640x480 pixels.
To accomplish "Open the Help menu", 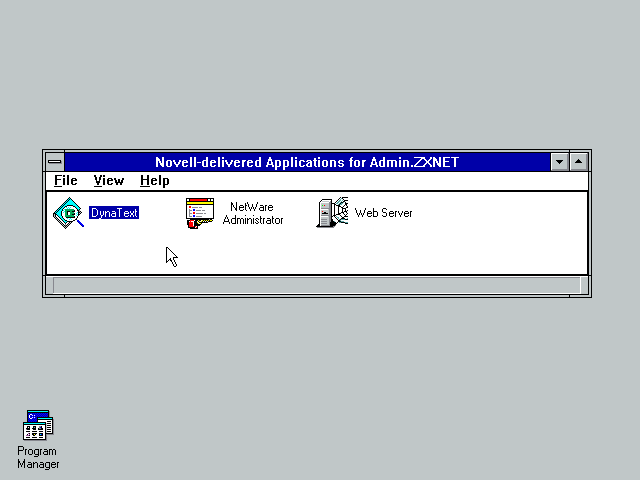I will (154, 180).
